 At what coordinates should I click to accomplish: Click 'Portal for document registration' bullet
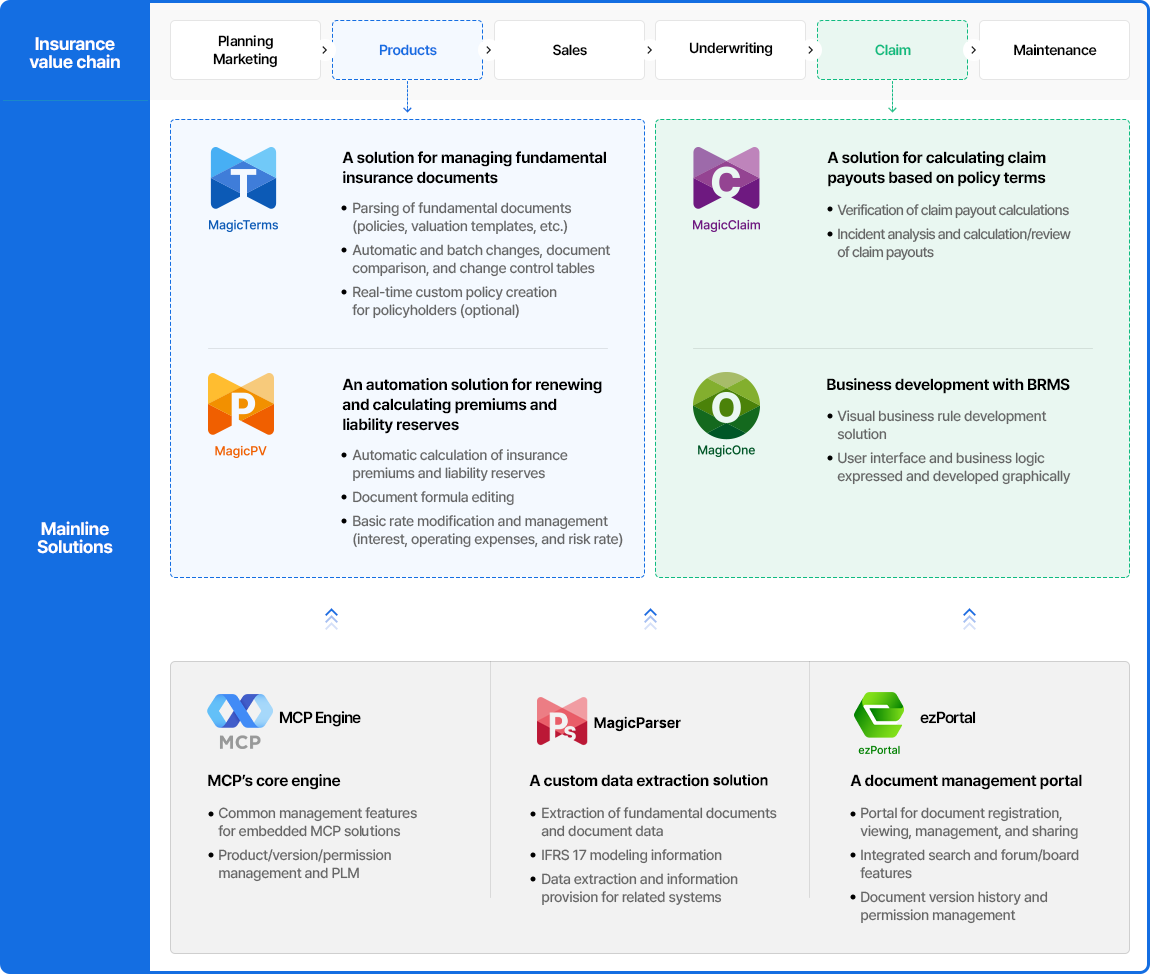(968, 822)
